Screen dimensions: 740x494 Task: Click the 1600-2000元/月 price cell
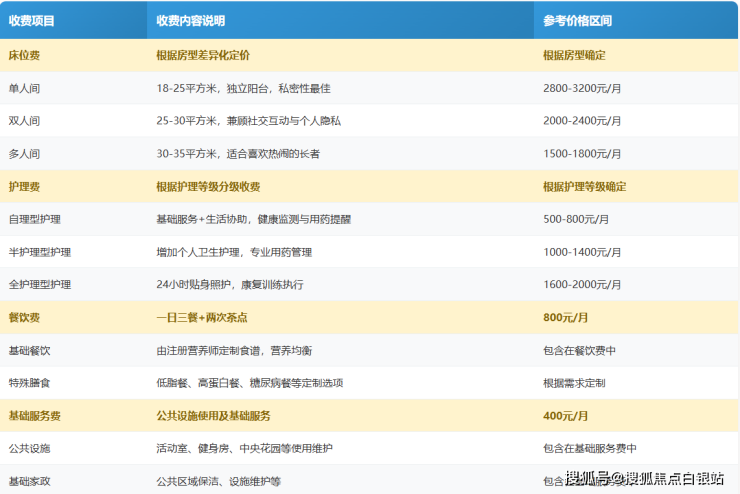(582, 285)
